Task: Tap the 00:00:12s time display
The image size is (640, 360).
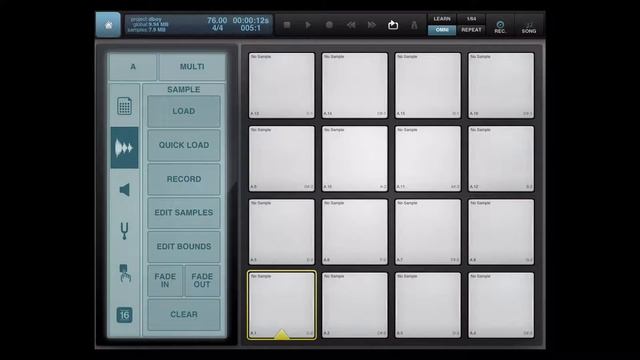Action: click(251, 20)
